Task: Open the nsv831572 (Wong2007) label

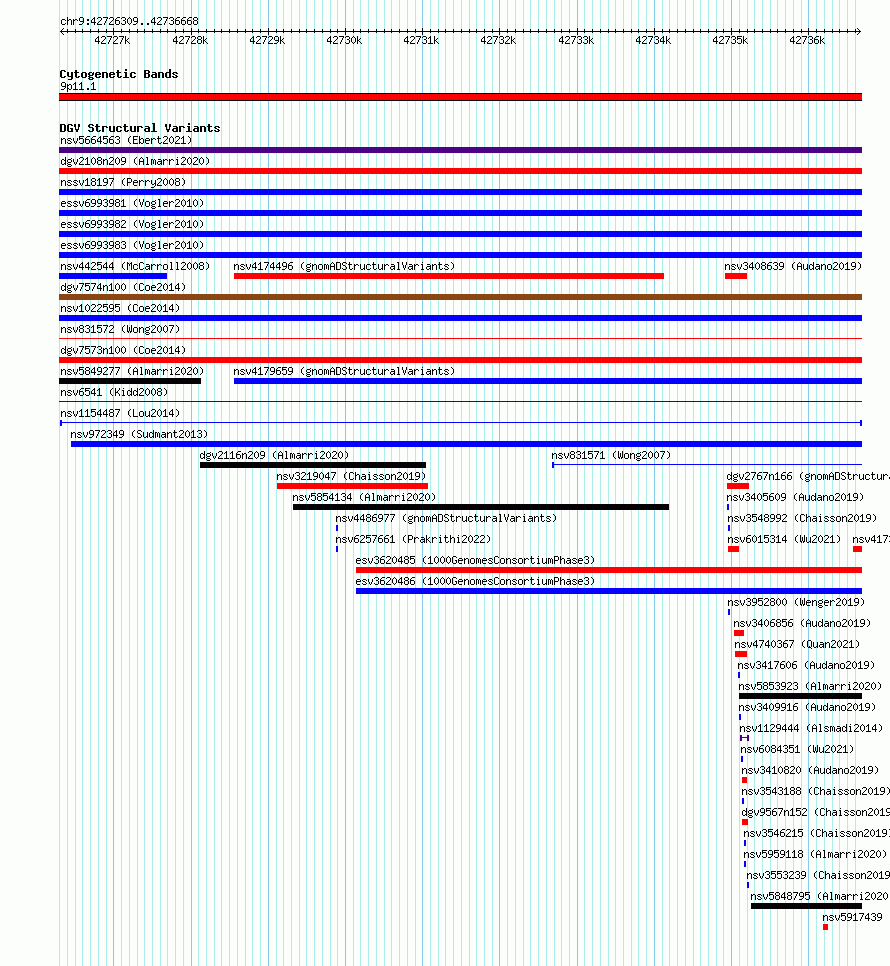Action: 119,329
